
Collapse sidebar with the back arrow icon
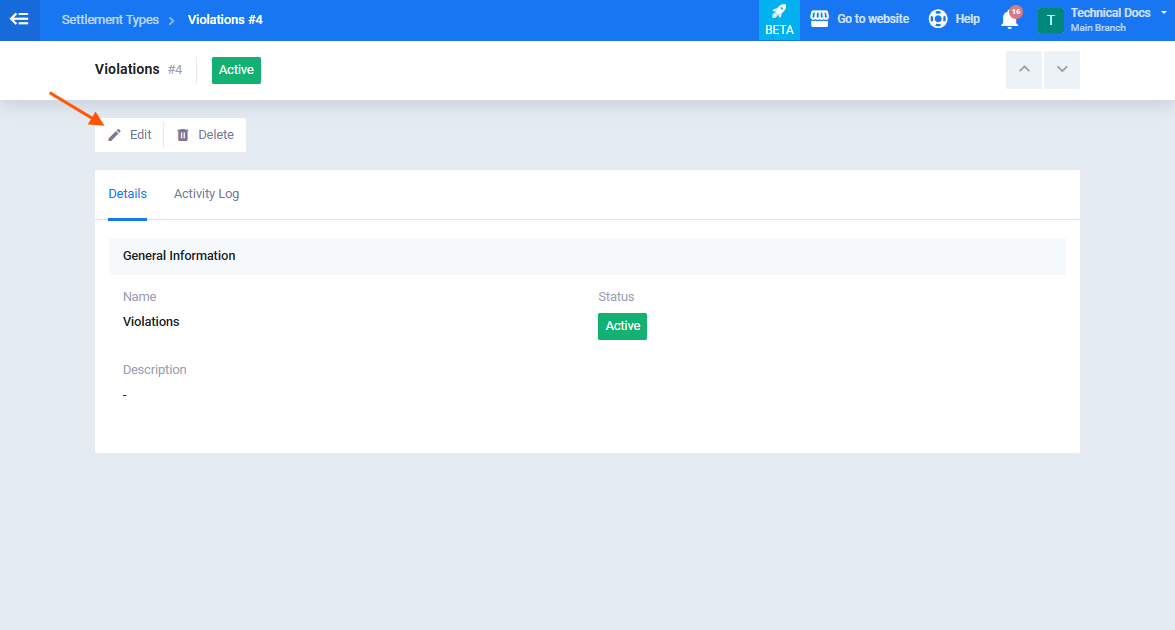(19, 19)
